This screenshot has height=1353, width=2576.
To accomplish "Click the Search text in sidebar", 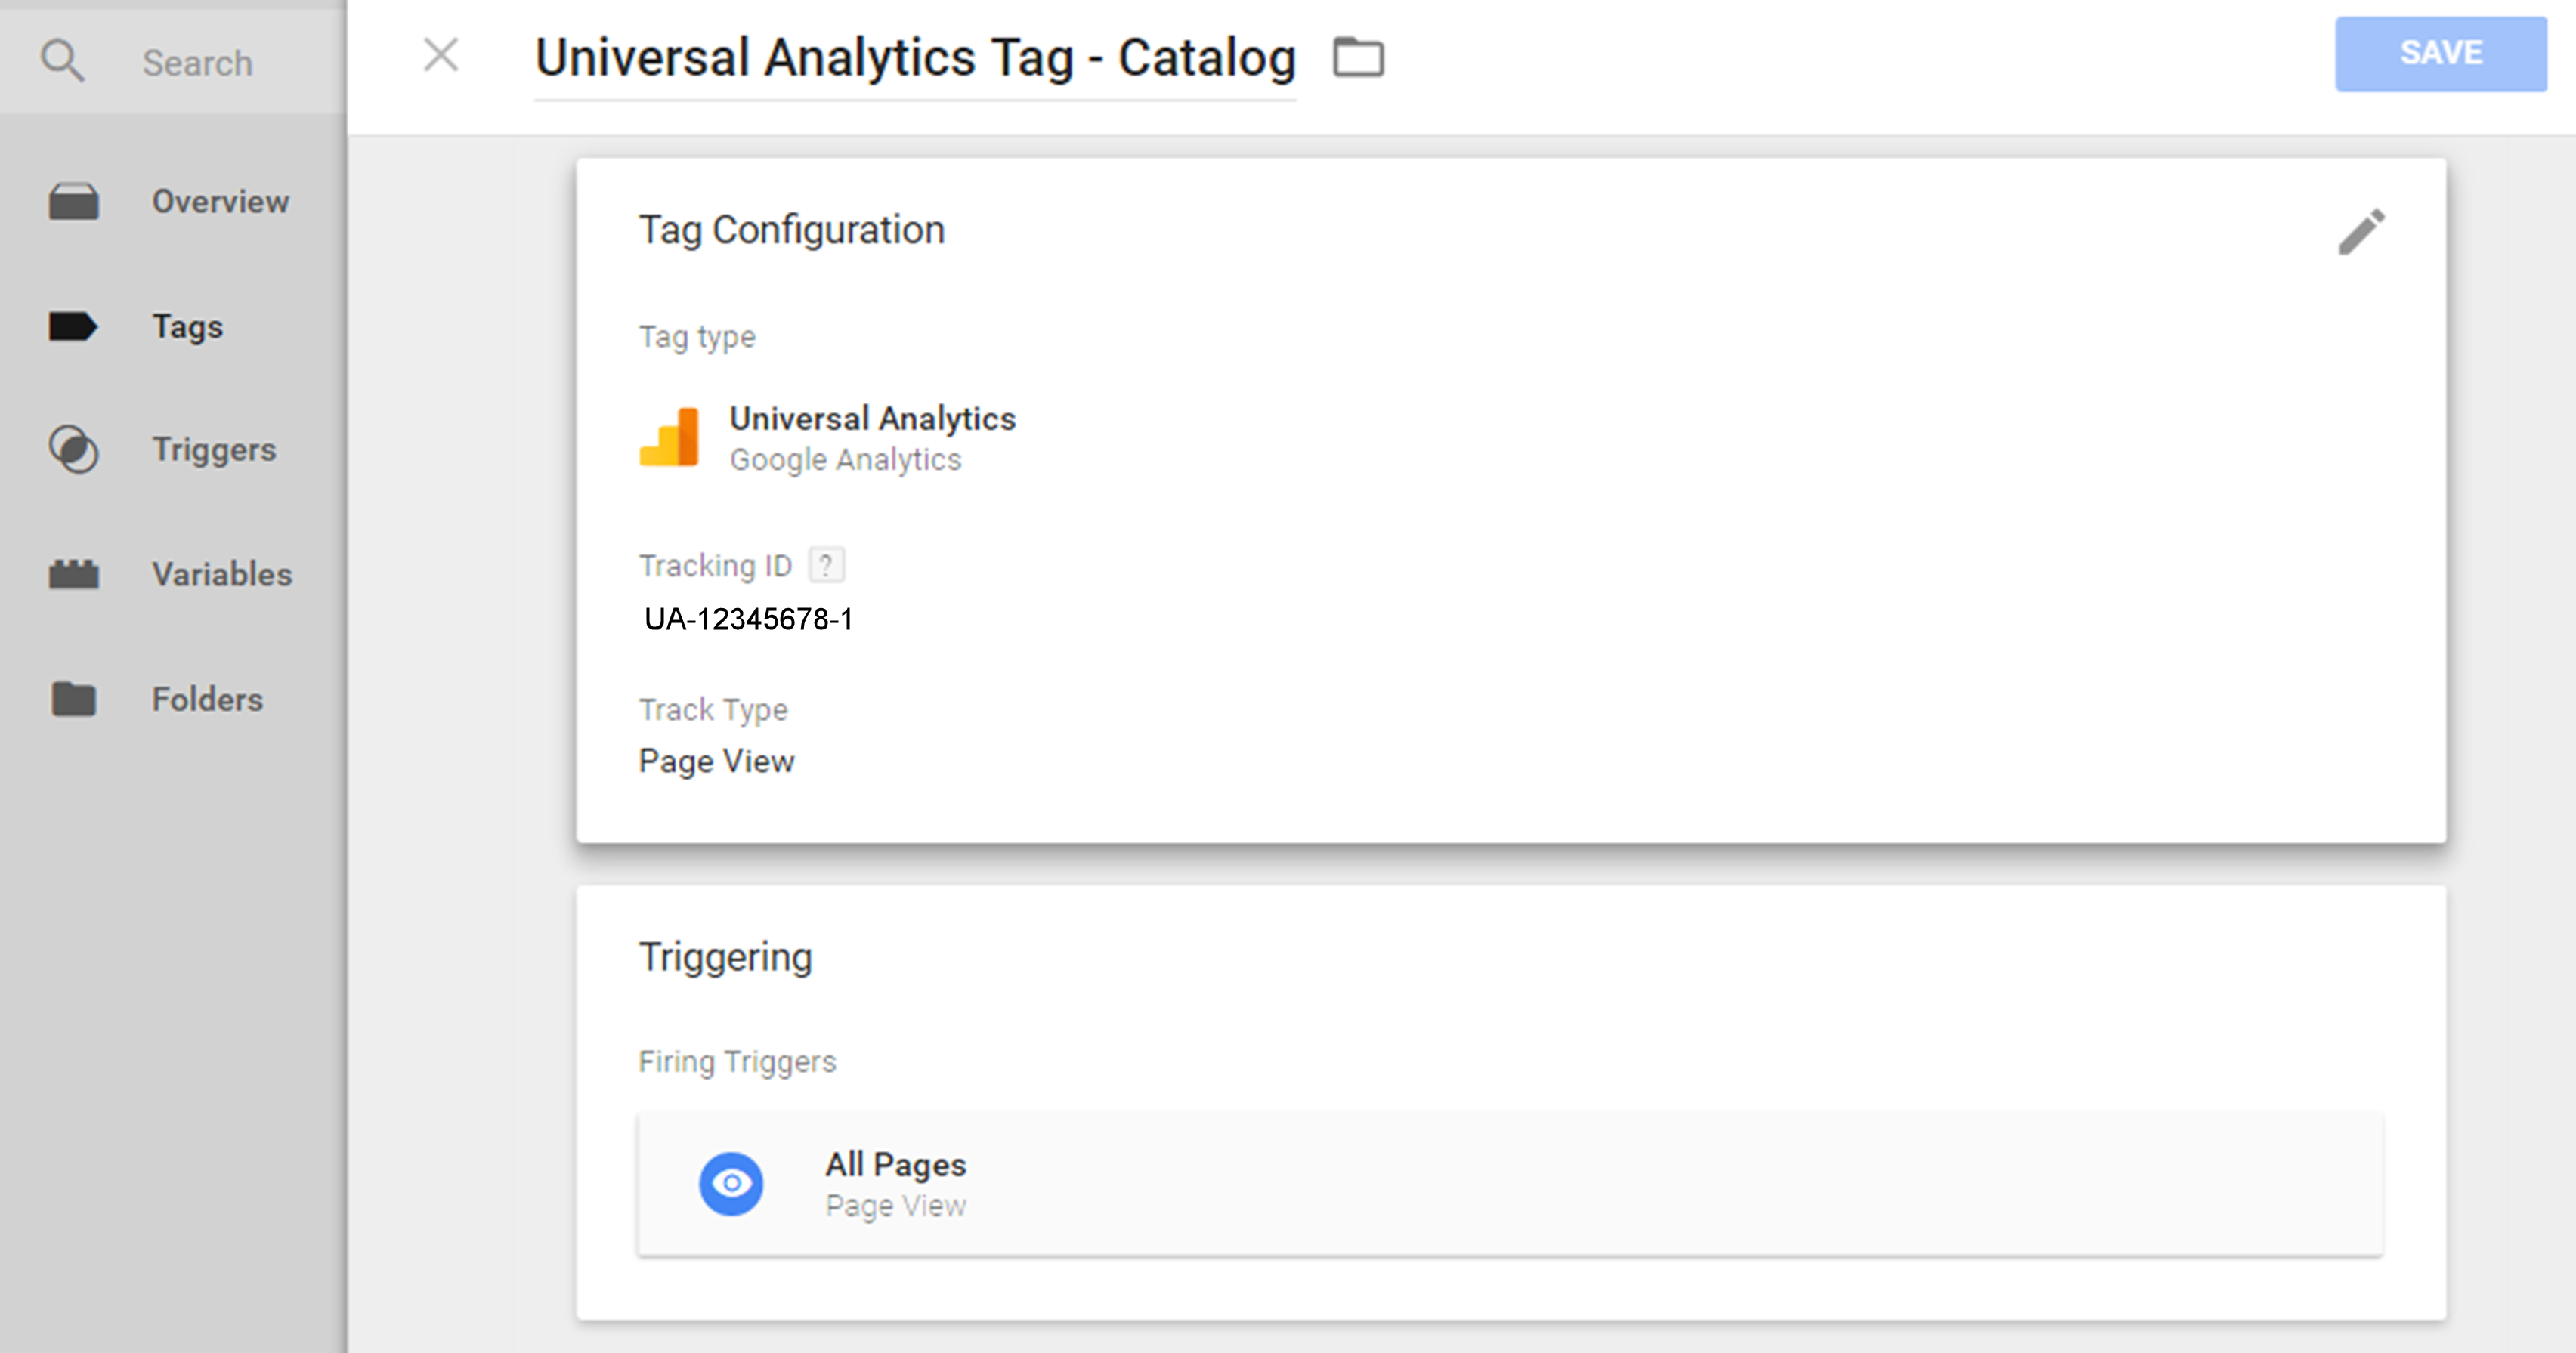I will (197, 62).
